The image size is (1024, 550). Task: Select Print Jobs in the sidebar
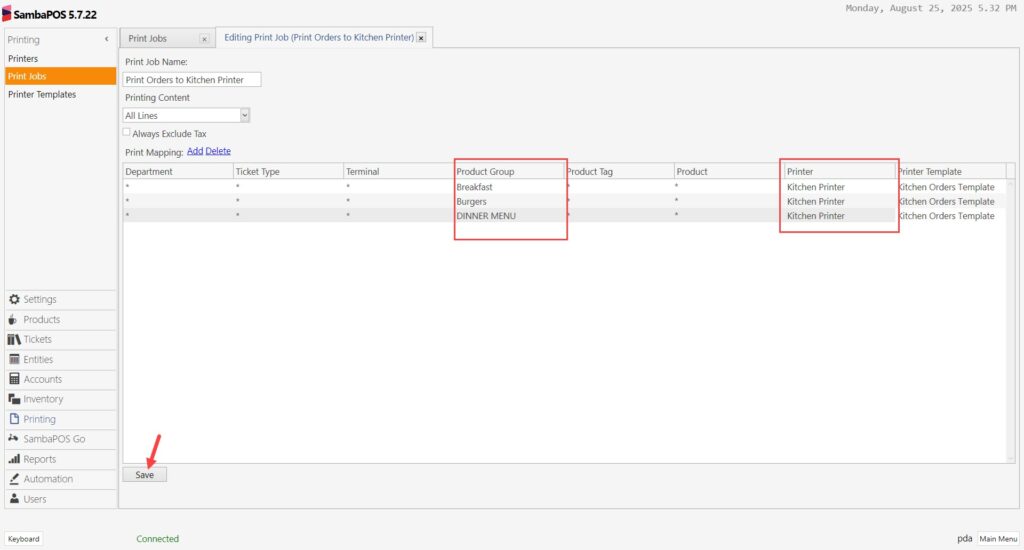pyautogui.click(x=60, y=76)
